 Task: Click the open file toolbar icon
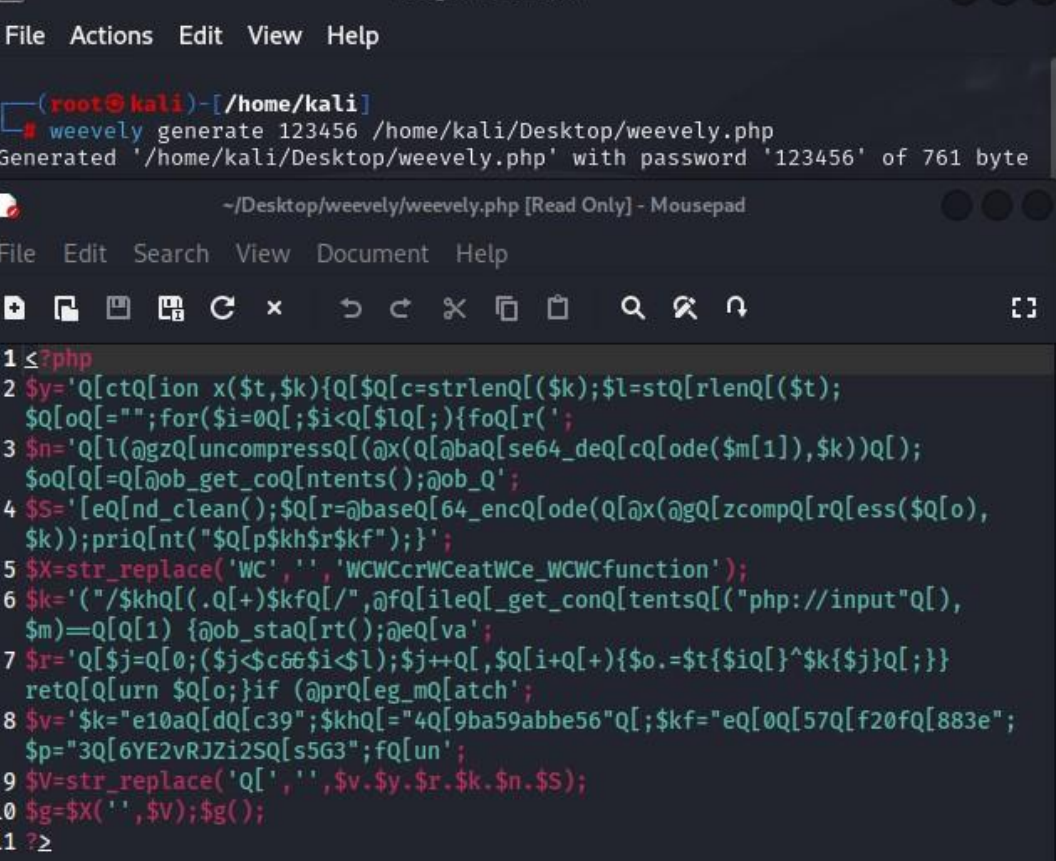[x=66, y=309]
